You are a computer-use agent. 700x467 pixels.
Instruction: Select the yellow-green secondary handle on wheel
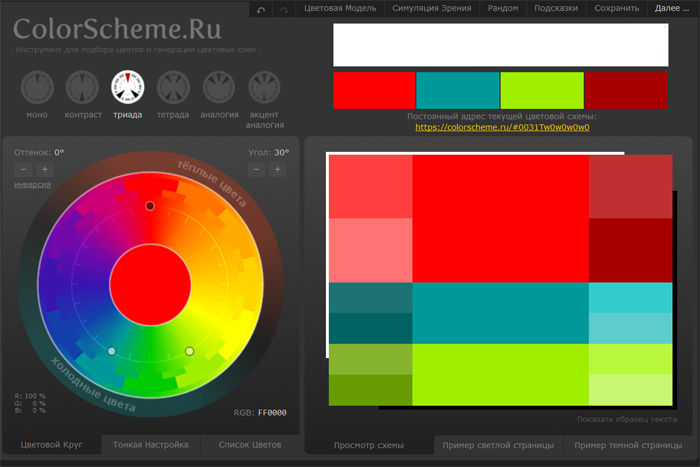pyautogui.click(x=189, y=351)
